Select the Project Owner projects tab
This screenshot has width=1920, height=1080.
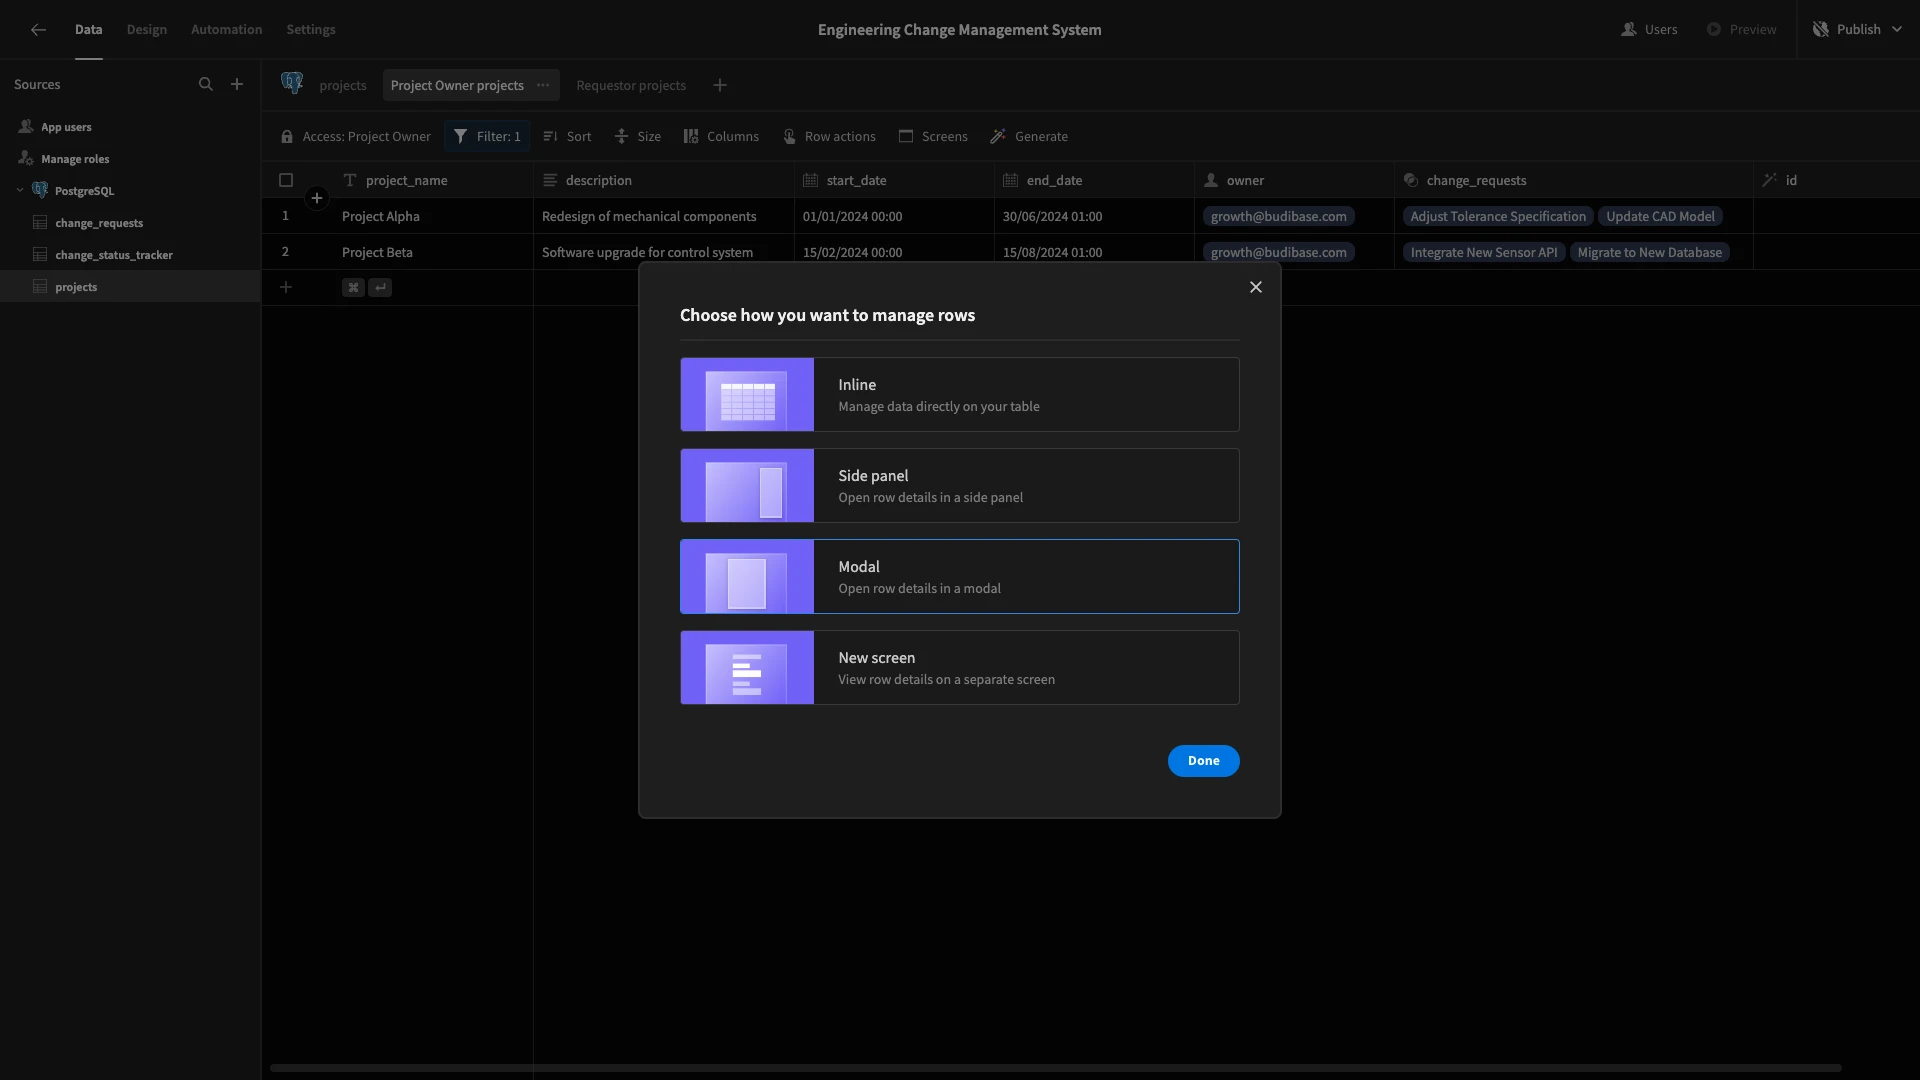pyautogui.click(x=457, y=85)
